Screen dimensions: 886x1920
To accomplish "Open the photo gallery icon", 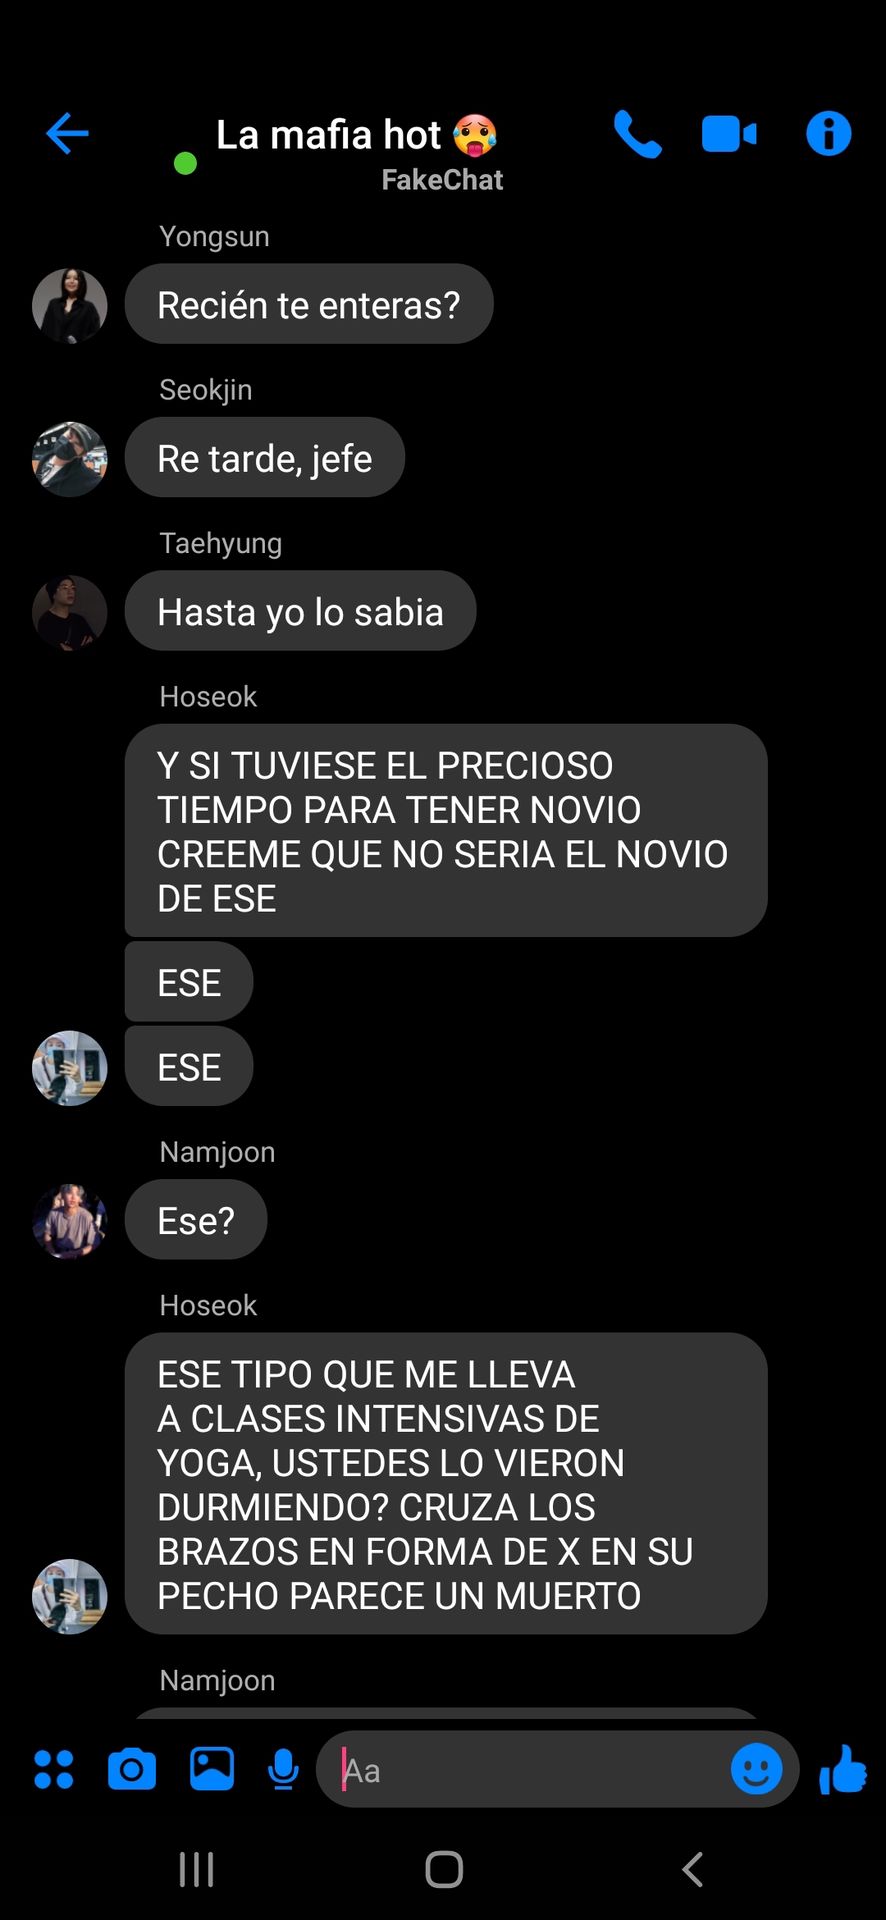I will pyautogui.click(x=212, y=1769).
